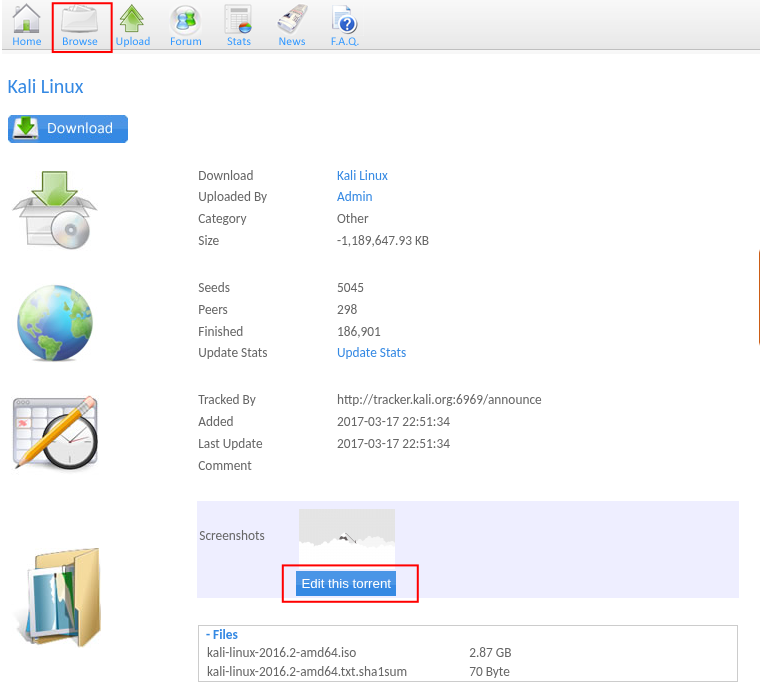Click the Edit this torrent button
Viewport: 760px width, 687px height.
346,584
